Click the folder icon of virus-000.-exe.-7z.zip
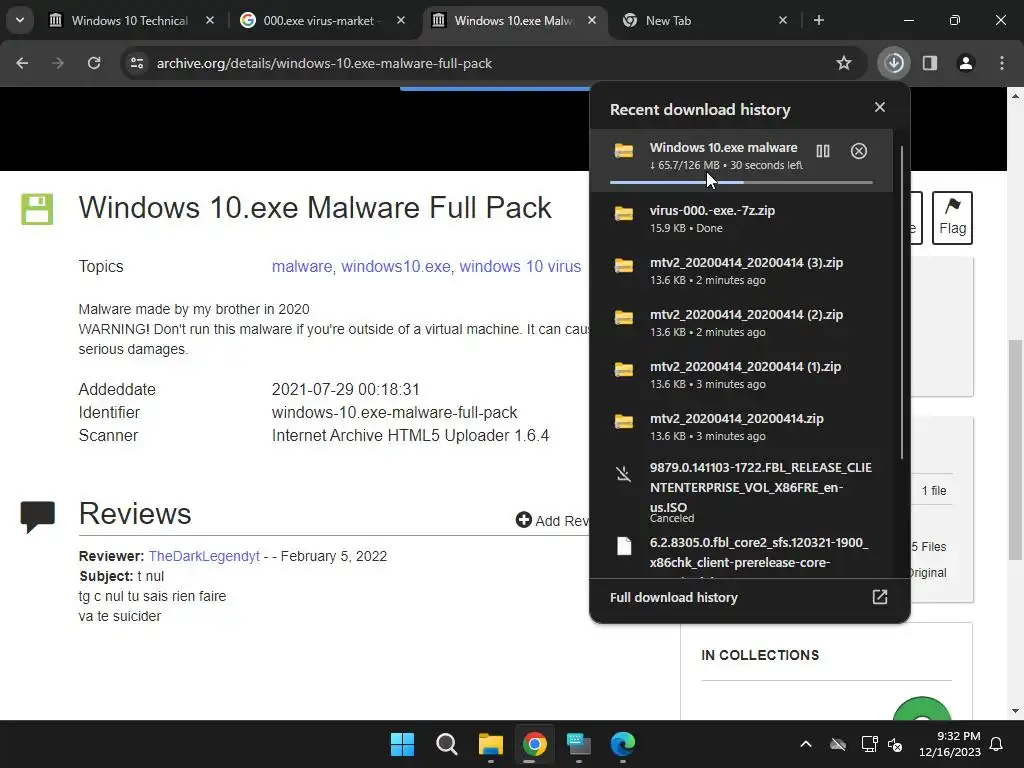1024x768 pixels. [x=624, y=214]
